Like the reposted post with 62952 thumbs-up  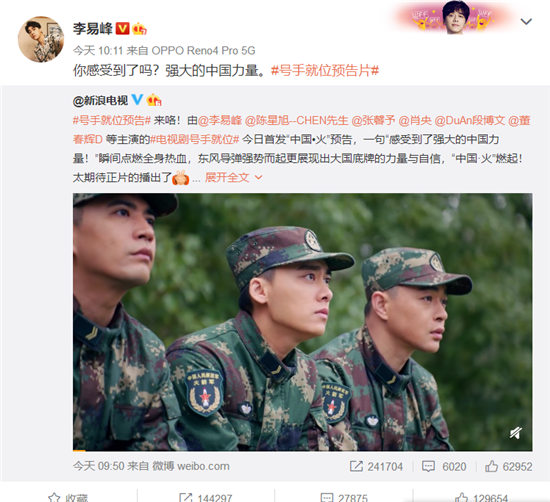(x=491, y=466)
